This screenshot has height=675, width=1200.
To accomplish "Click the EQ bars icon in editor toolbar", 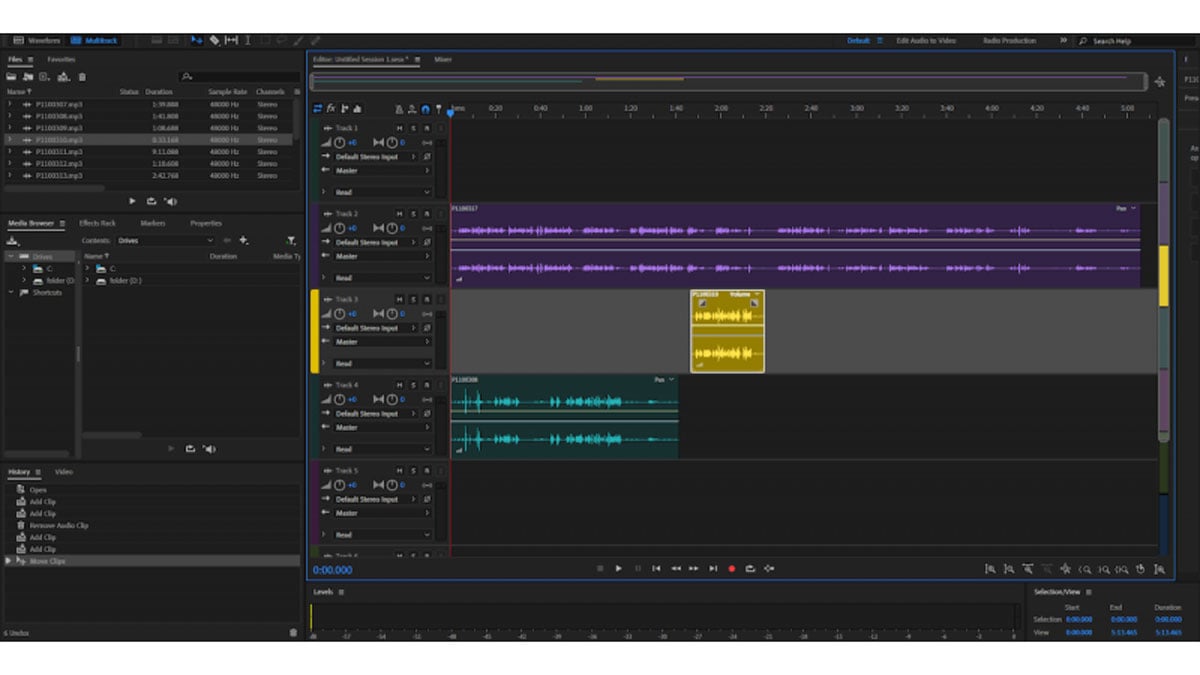I will (x=358, y=108).
